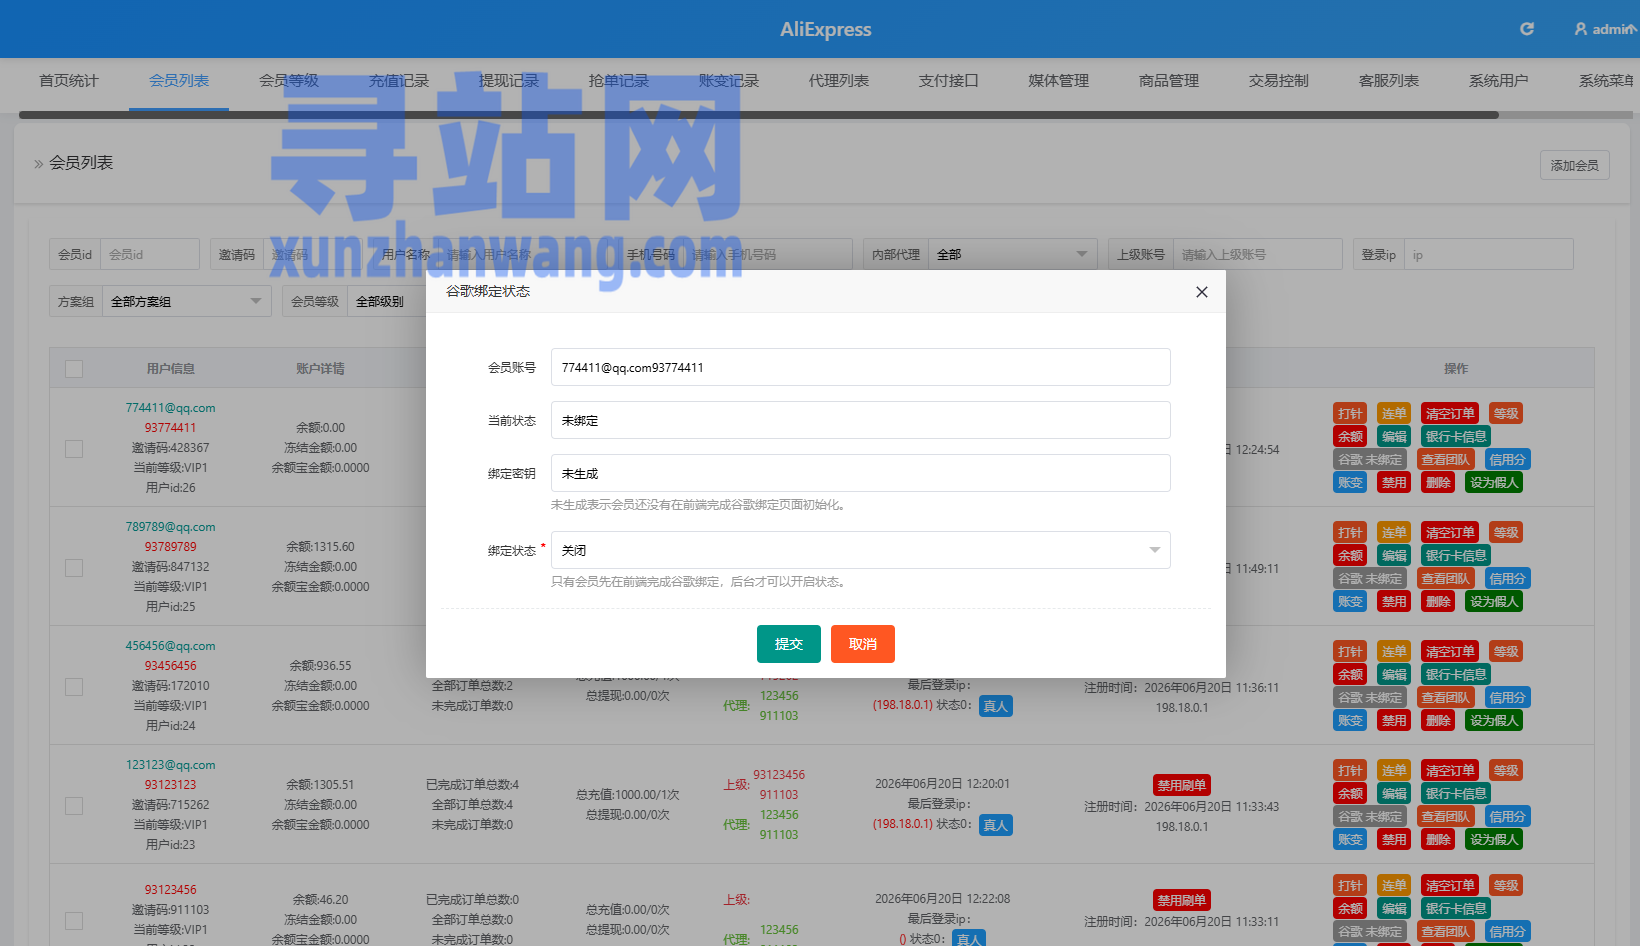Open the 方案组 dropdown showing 全部方案组
1640x946 pixels.
[x=187, y=301]
